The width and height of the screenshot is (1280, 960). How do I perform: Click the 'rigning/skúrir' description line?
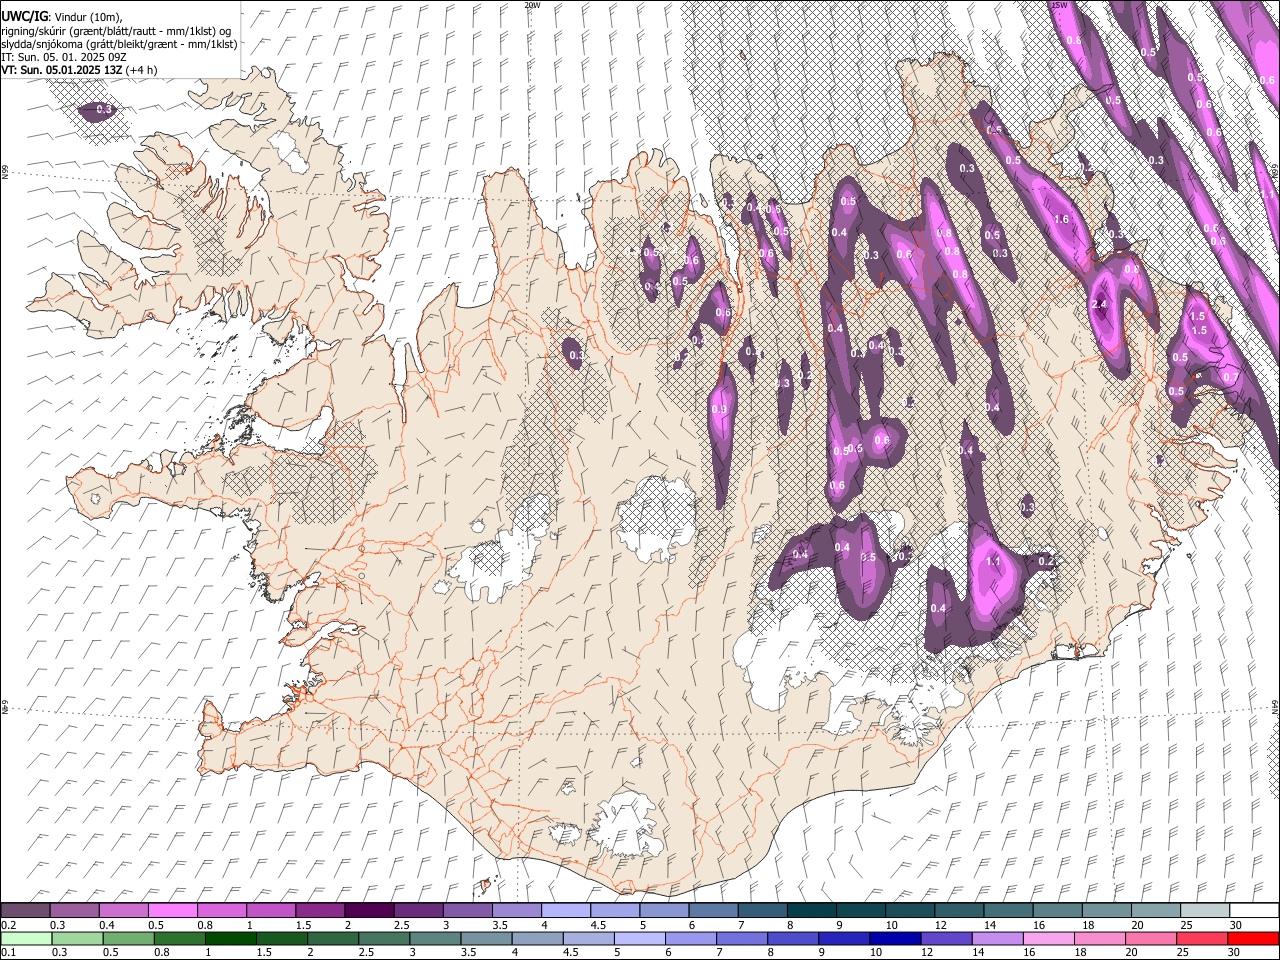[116, 30]
